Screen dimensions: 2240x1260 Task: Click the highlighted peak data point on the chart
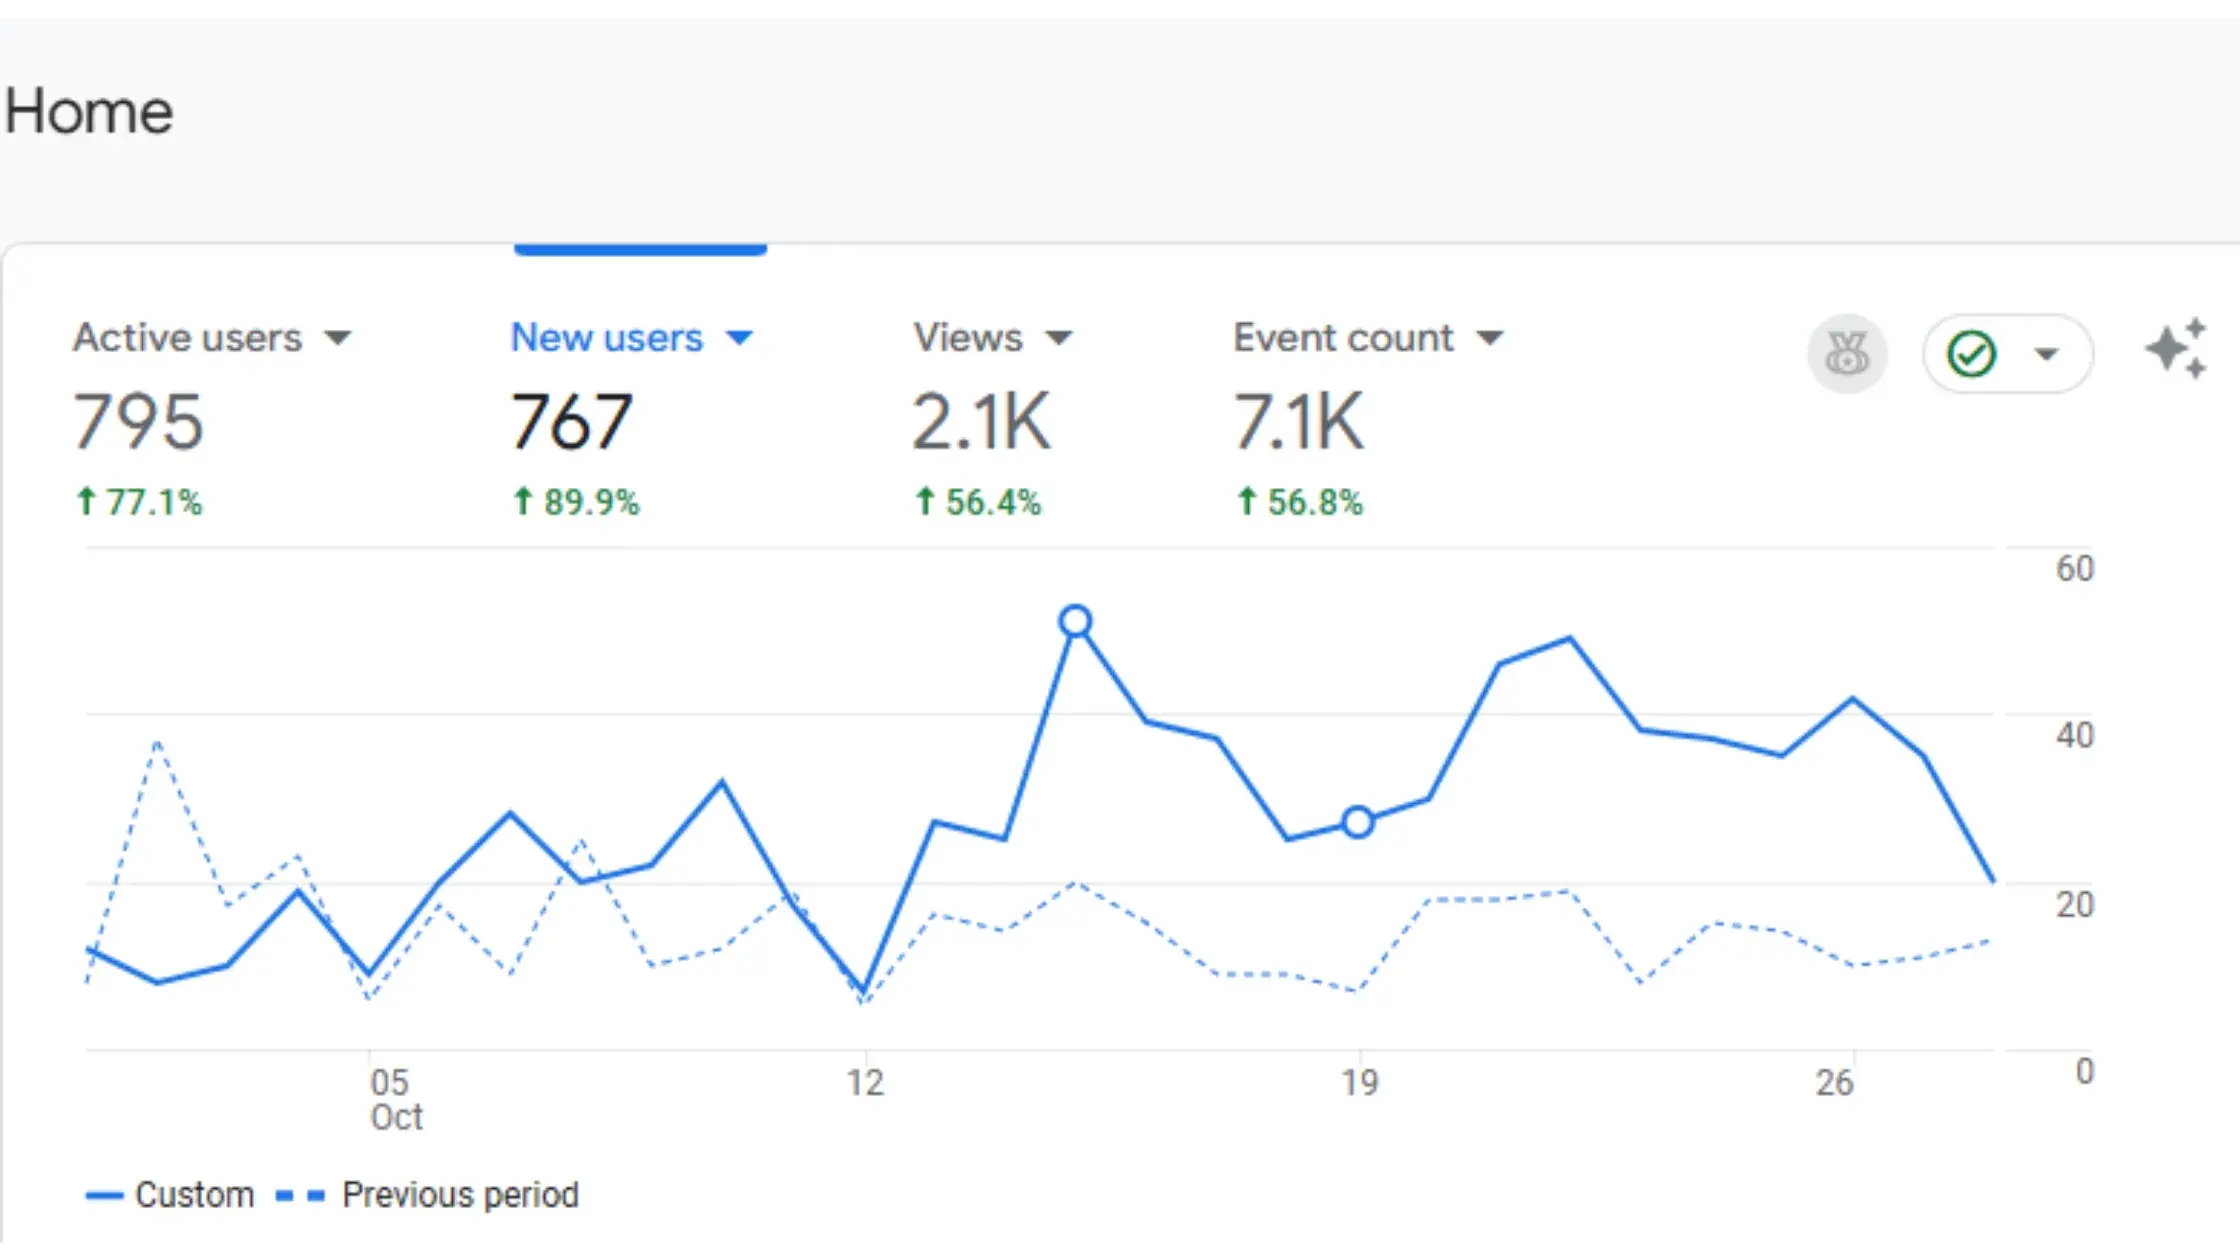tap(1075, 620)
